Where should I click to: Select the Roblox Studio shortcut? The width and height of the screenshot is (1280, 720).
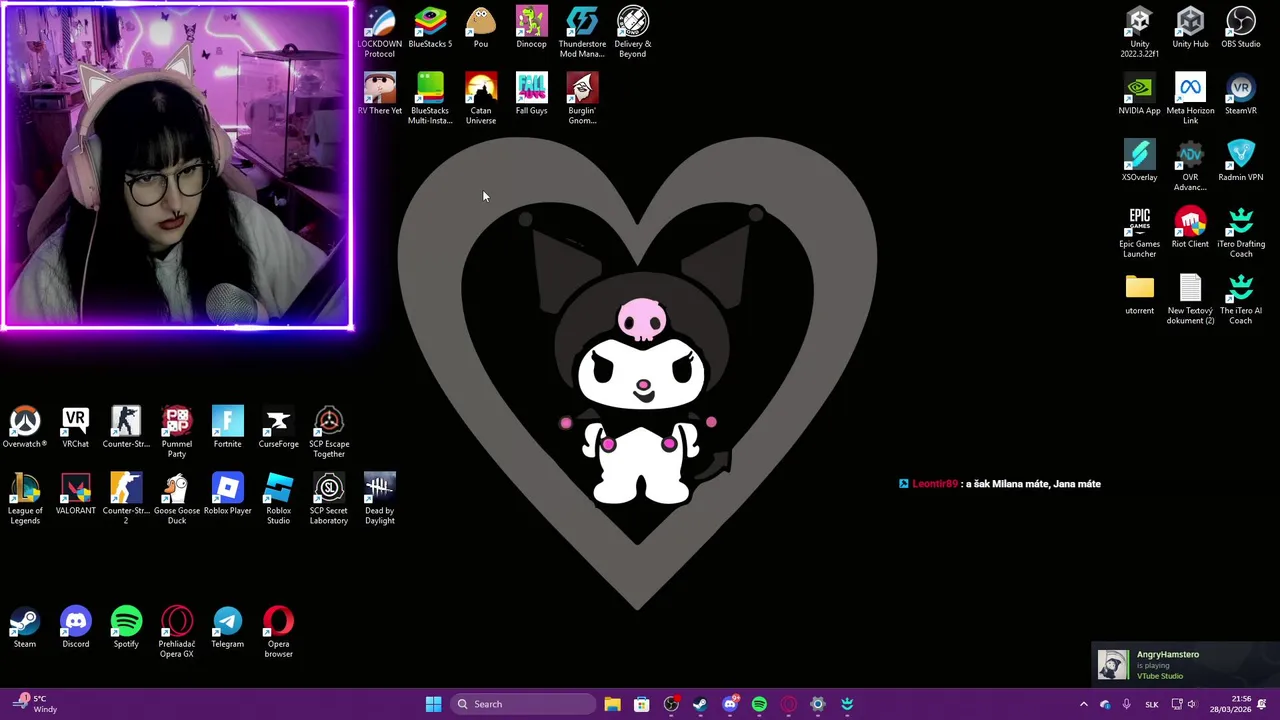278,499
